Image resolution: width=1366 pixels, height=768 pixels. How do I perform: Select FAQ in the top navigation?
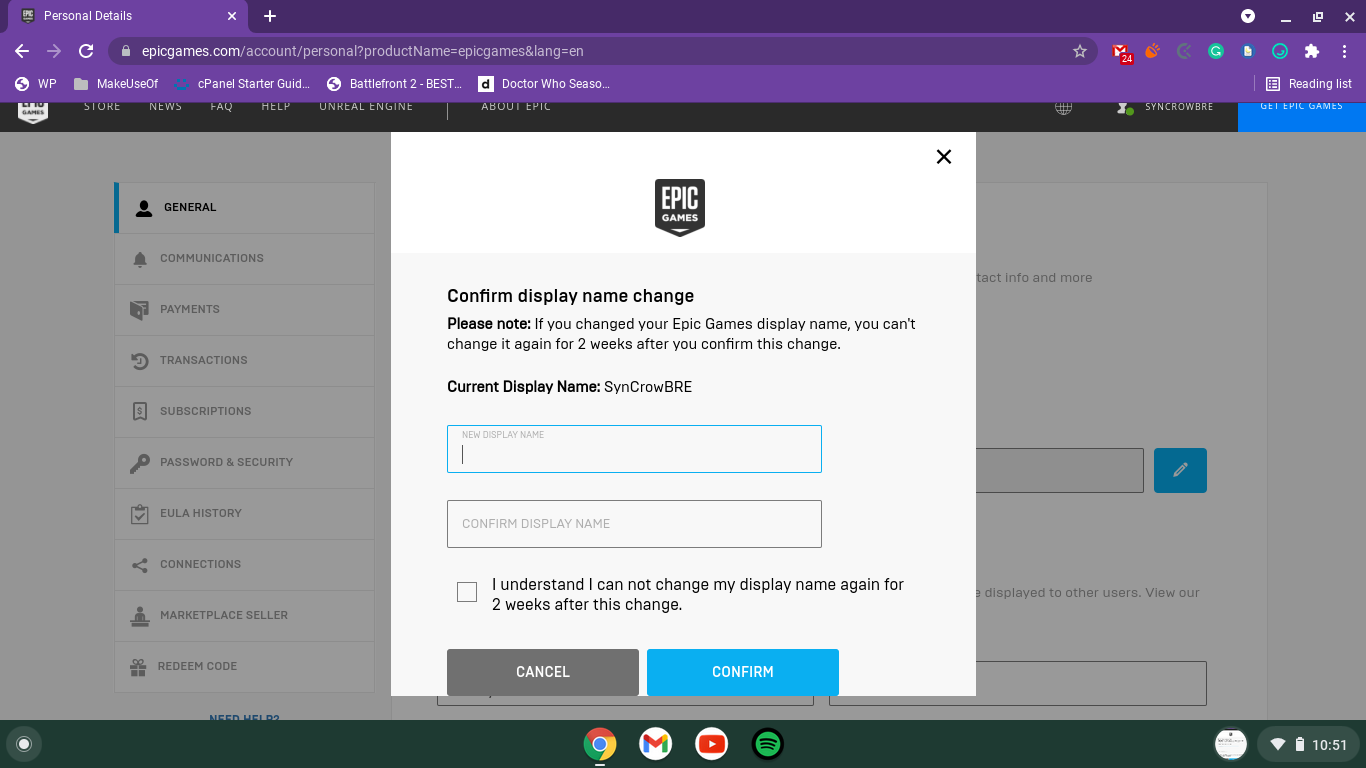click(220, 106)
